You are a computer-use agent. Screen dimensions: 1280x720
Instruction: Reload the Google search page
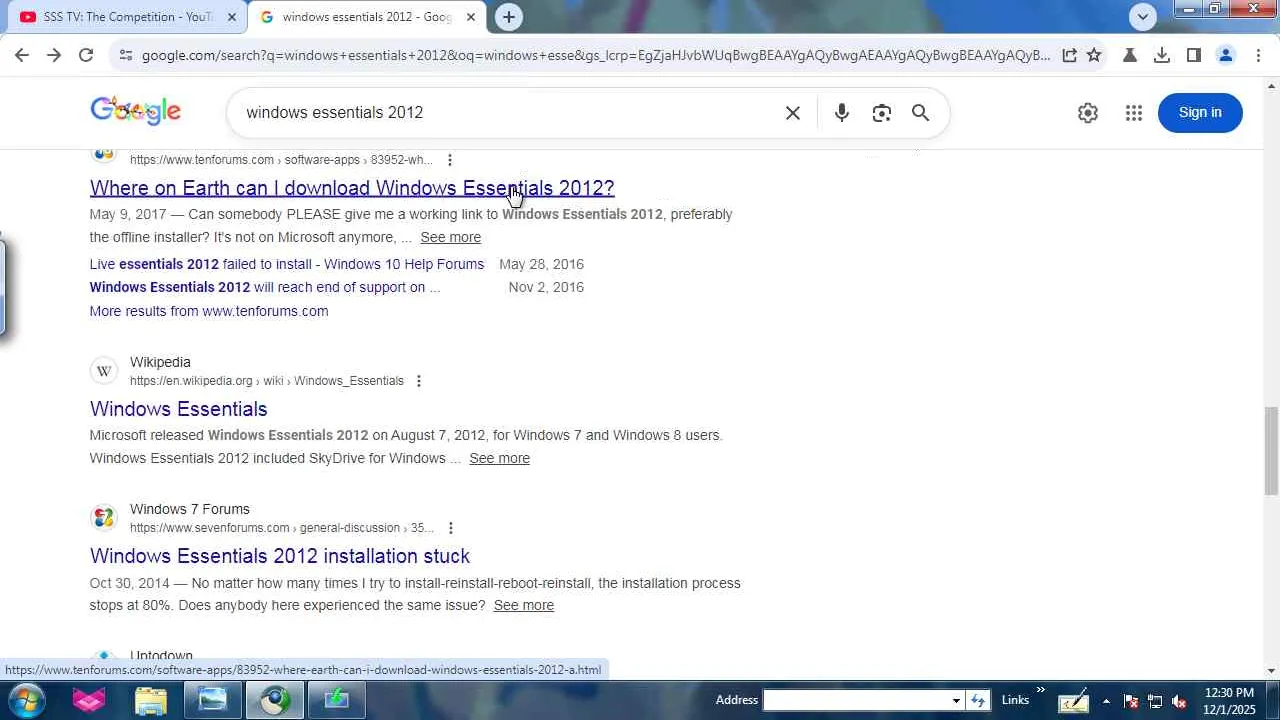86,56
